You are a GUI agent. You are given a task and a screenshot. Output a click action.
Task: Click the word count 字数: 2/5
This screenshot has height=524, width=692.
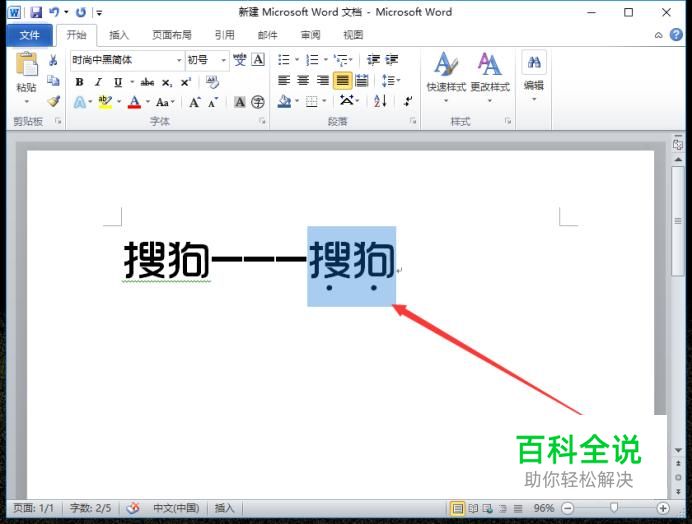(x=90, y=509)
